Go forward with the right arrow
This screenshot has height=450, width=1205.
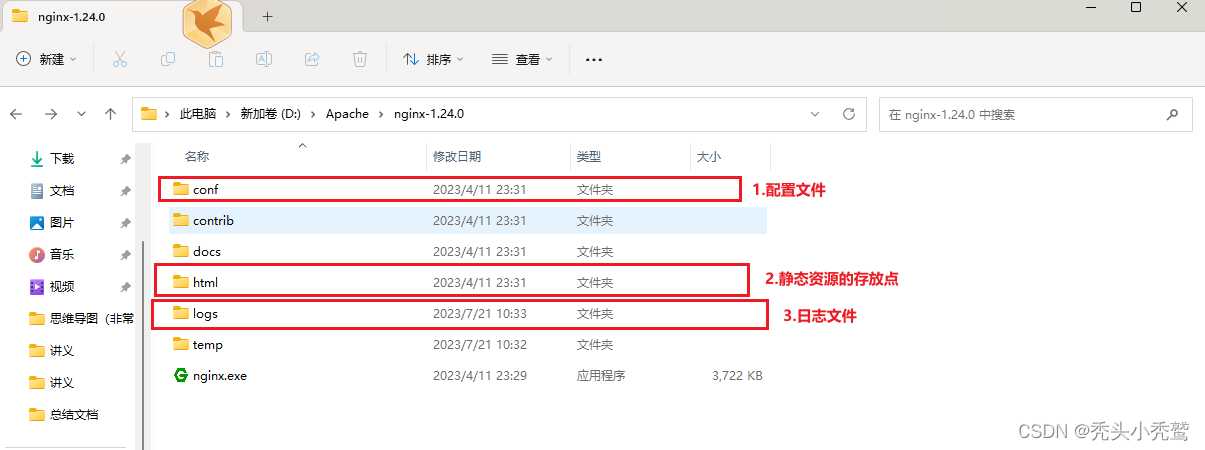(51, 114)
